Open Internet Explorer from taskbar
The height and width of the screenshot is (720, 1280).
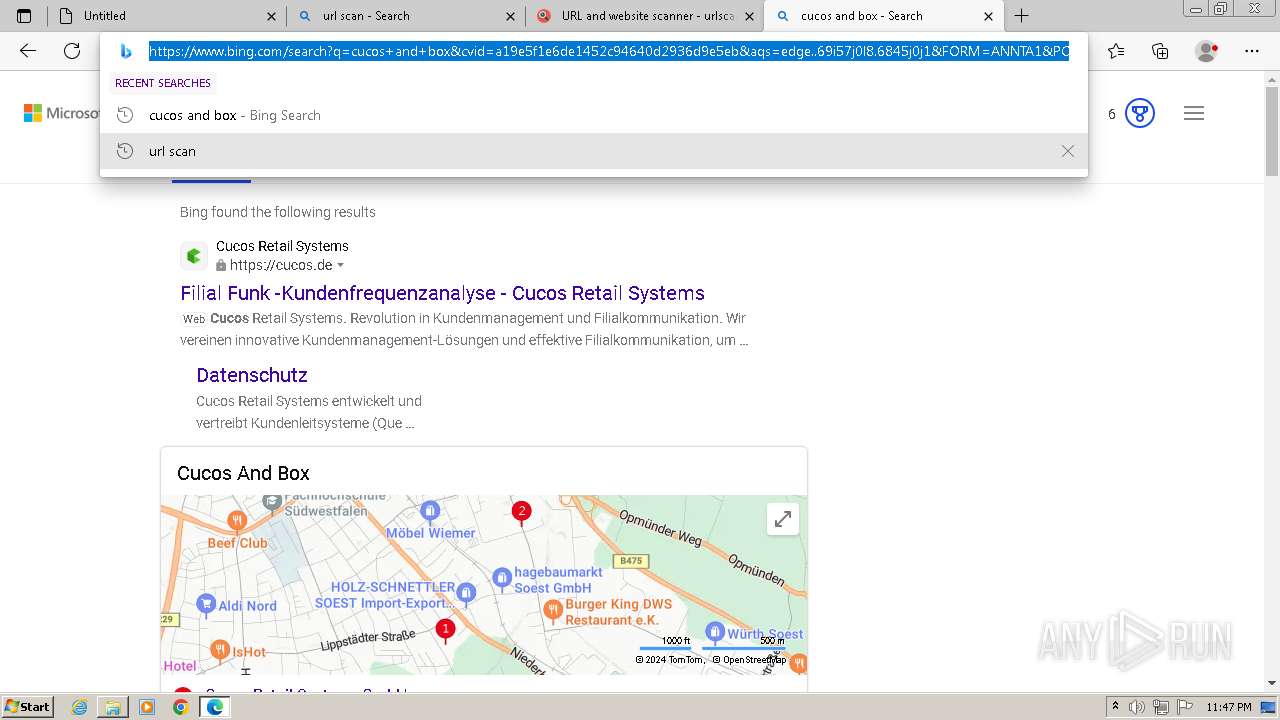point(80,707)
